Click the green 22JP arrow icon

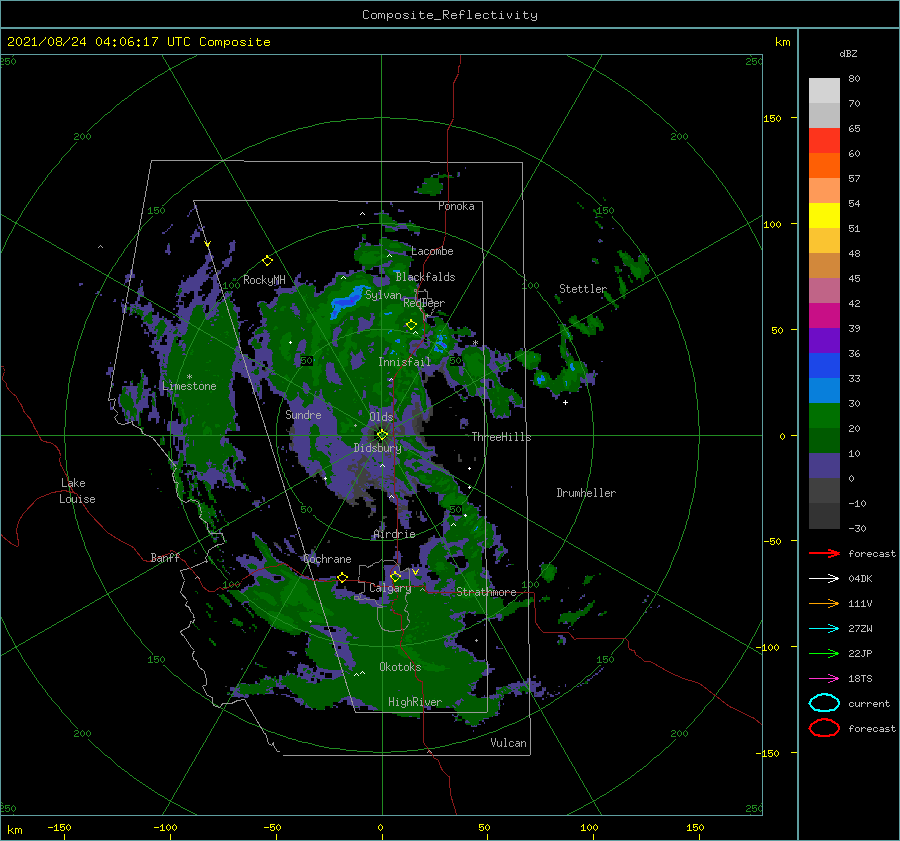click(x=824, y=653)
